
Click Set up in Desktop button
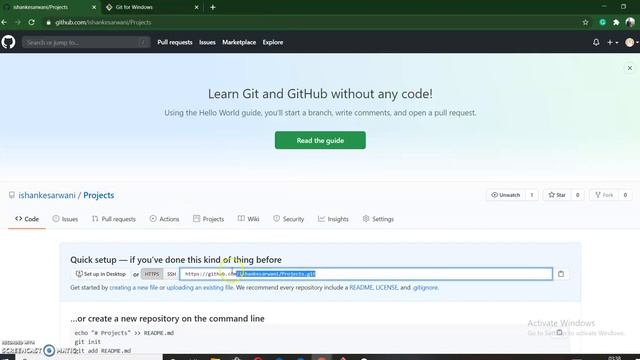[x=101, y=274]
